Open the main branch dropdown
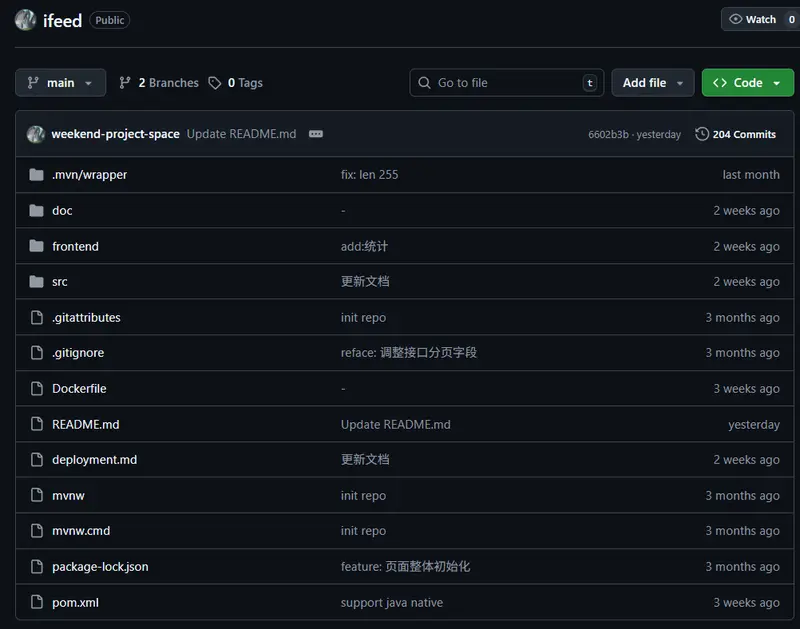 (x=60, y=83)
